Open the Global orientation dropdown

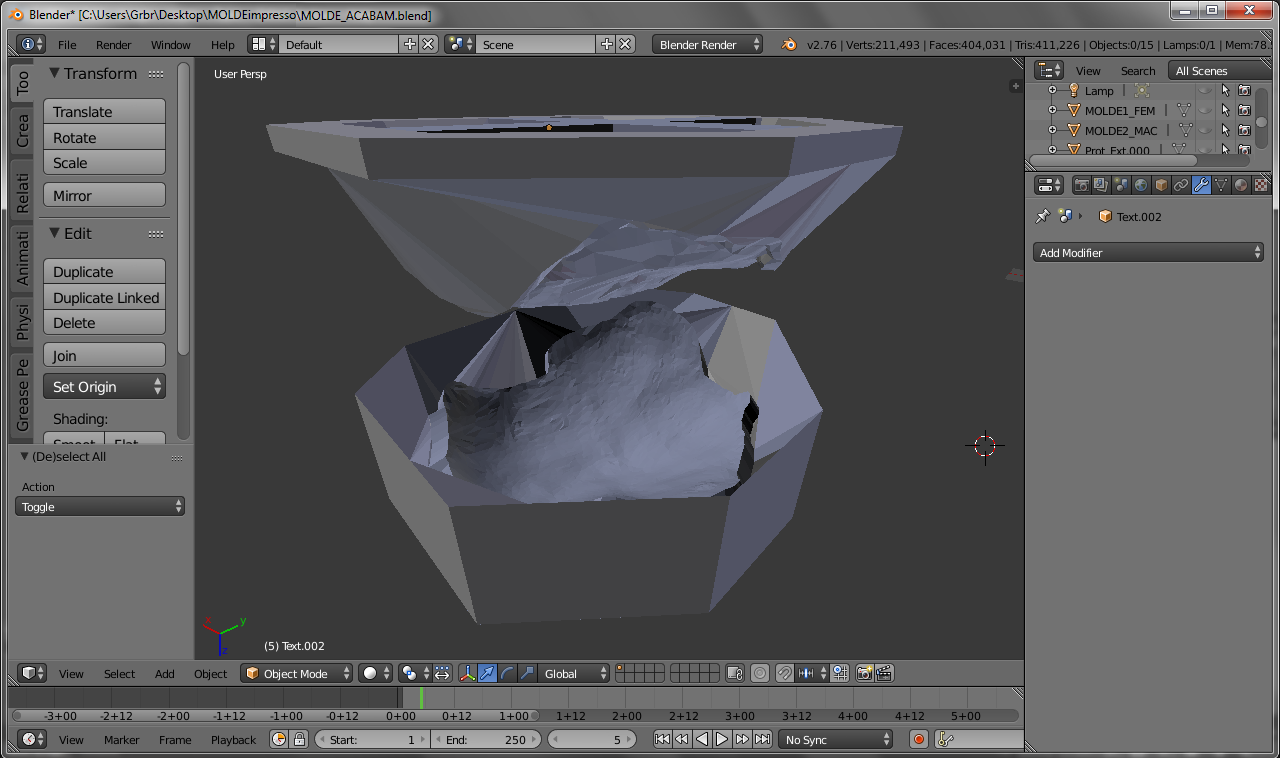(x=573, y=674)
